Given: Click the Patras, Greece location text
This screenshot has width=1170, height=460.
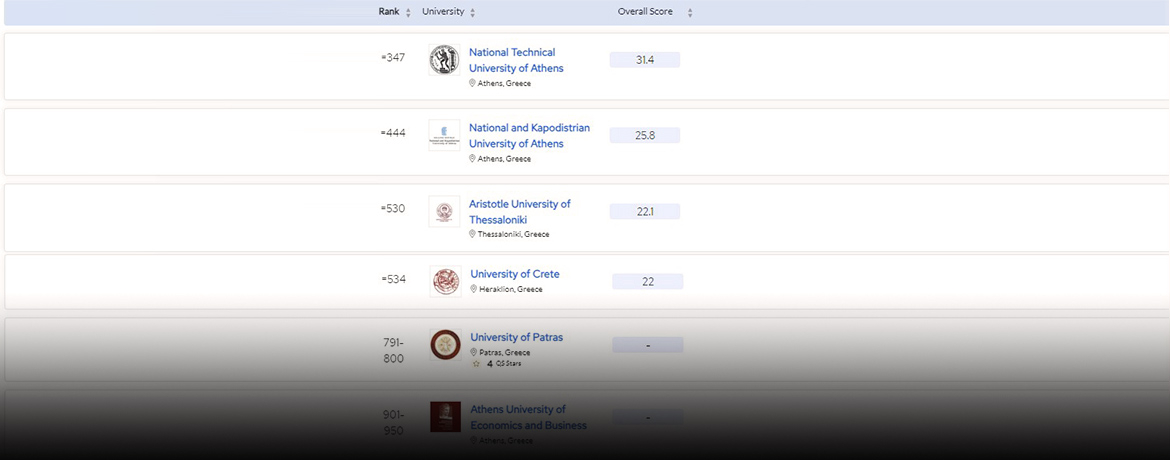Looking at the screenshot, I should coord(504,352).
